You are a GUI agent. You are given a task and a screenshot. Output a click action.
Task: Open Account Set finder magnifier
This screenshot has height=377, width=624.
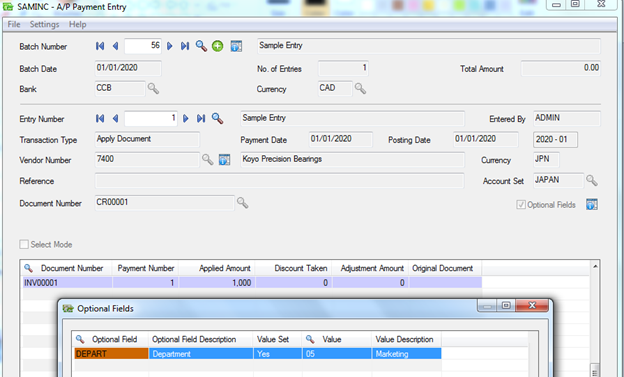click(592, 180)
